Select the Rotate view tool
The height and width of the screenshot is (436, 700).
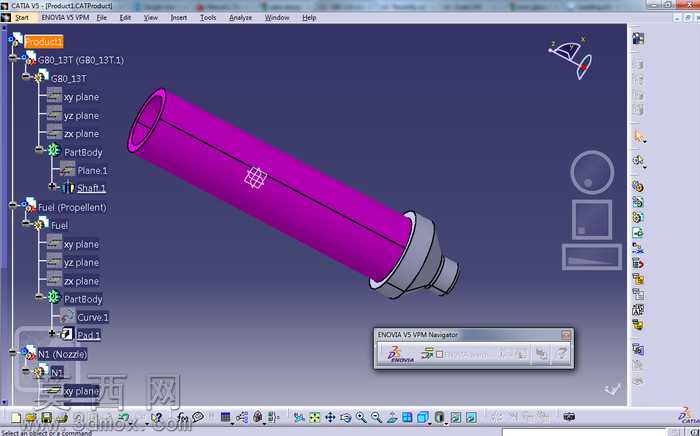[x=346, y=418]
